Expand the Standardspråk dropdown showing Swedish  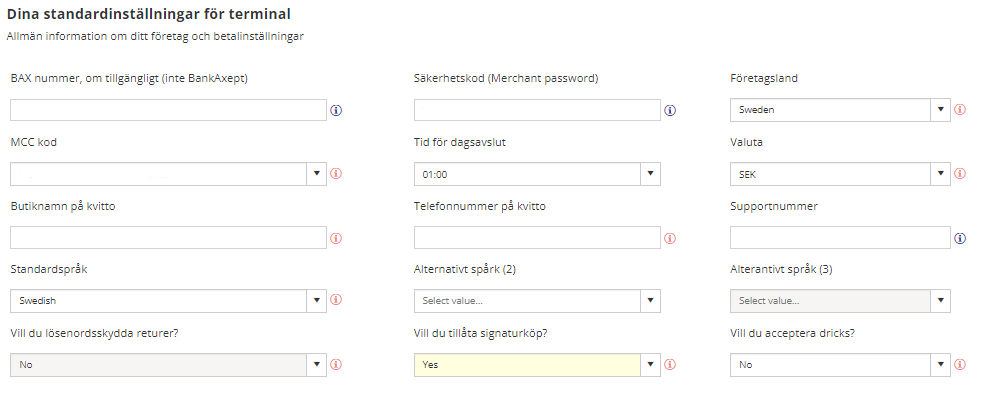click(x=168, y=301)
